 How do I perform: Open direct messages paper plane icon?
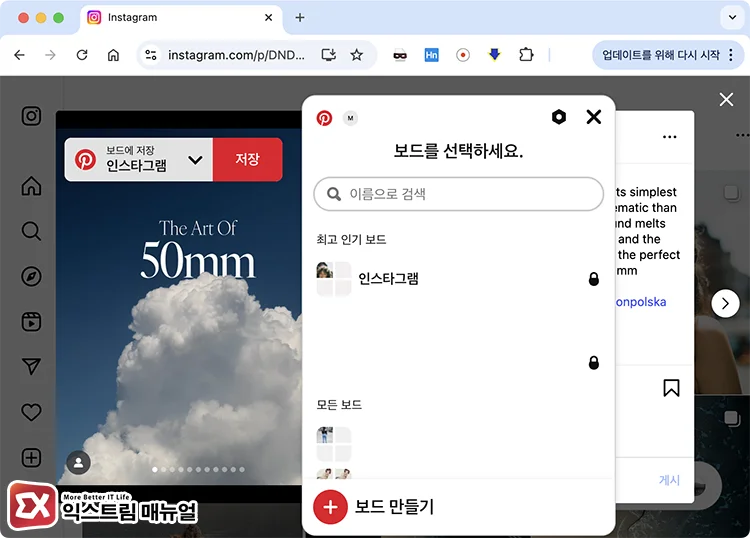click(x=32, y=367)
